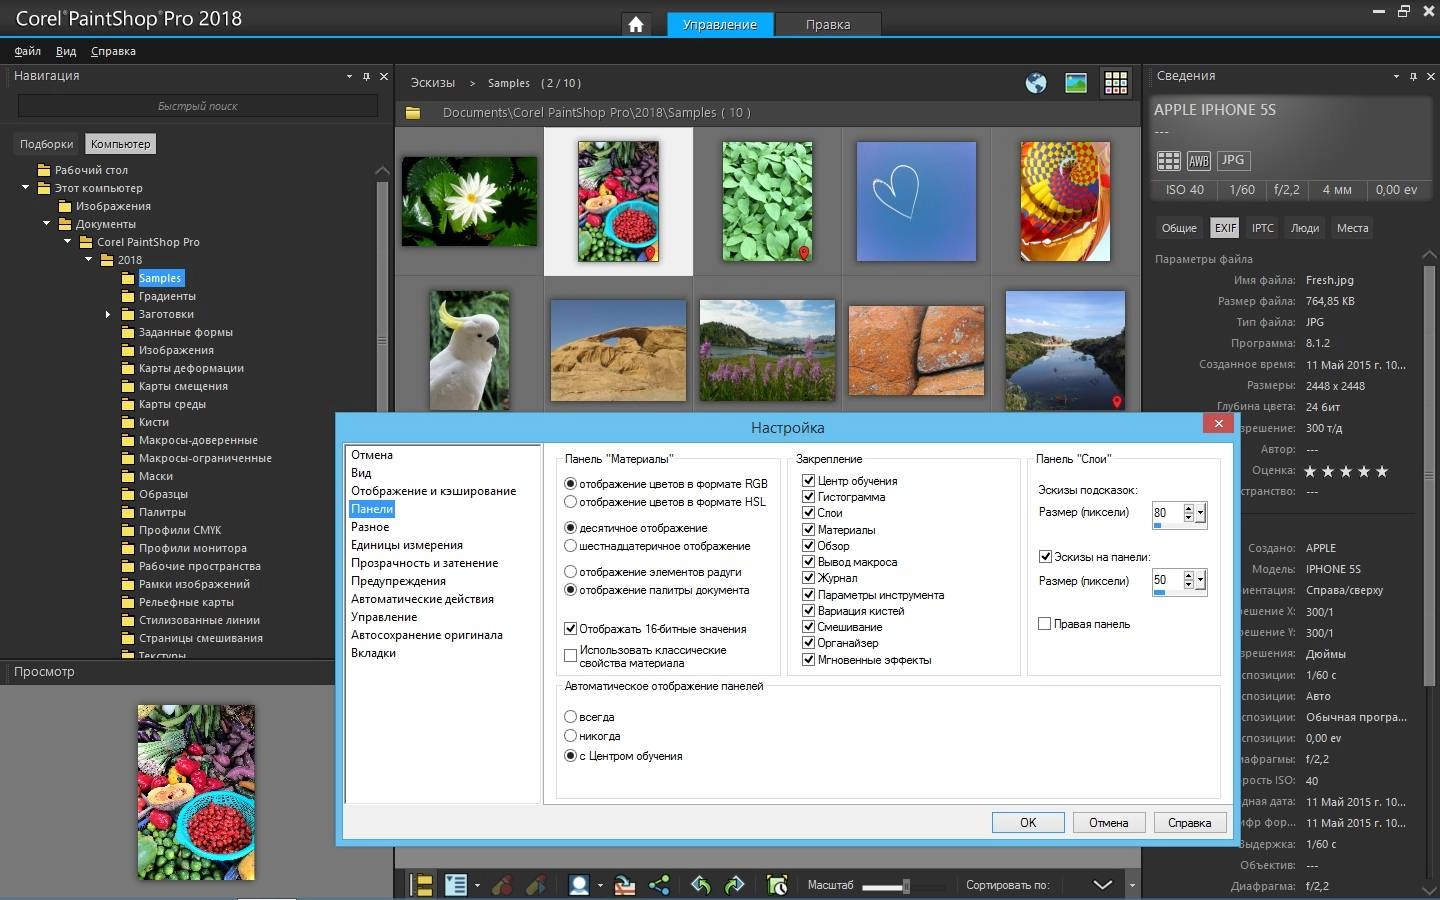This screenshot has width=1440, height=900.
Task: Toggle Navigation palette icon in bottom toolbar
Action: (424, 885)
